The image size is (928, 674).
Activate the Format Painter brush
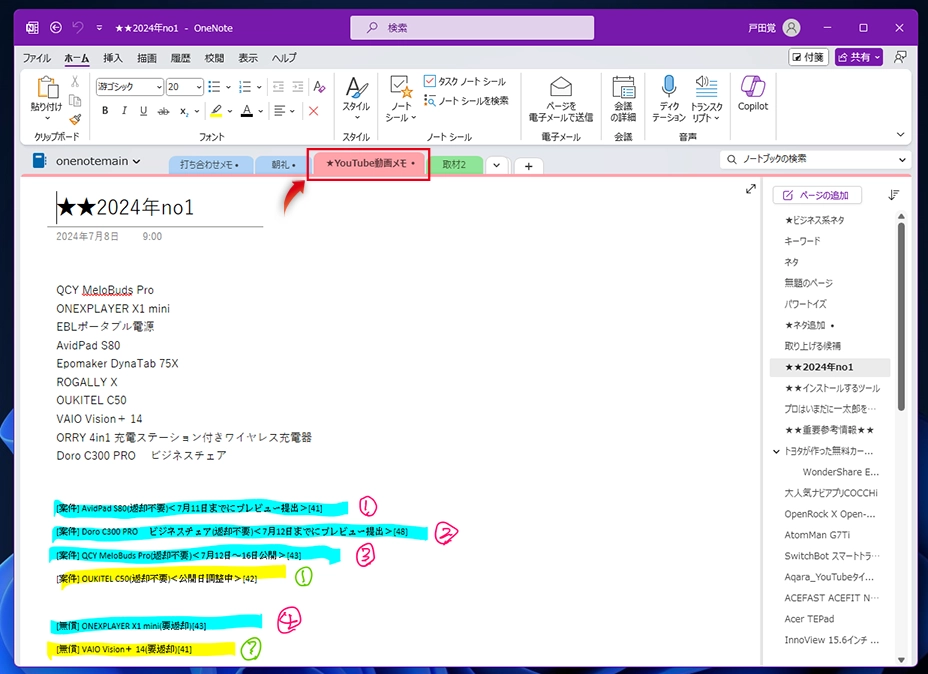point(75,119)
